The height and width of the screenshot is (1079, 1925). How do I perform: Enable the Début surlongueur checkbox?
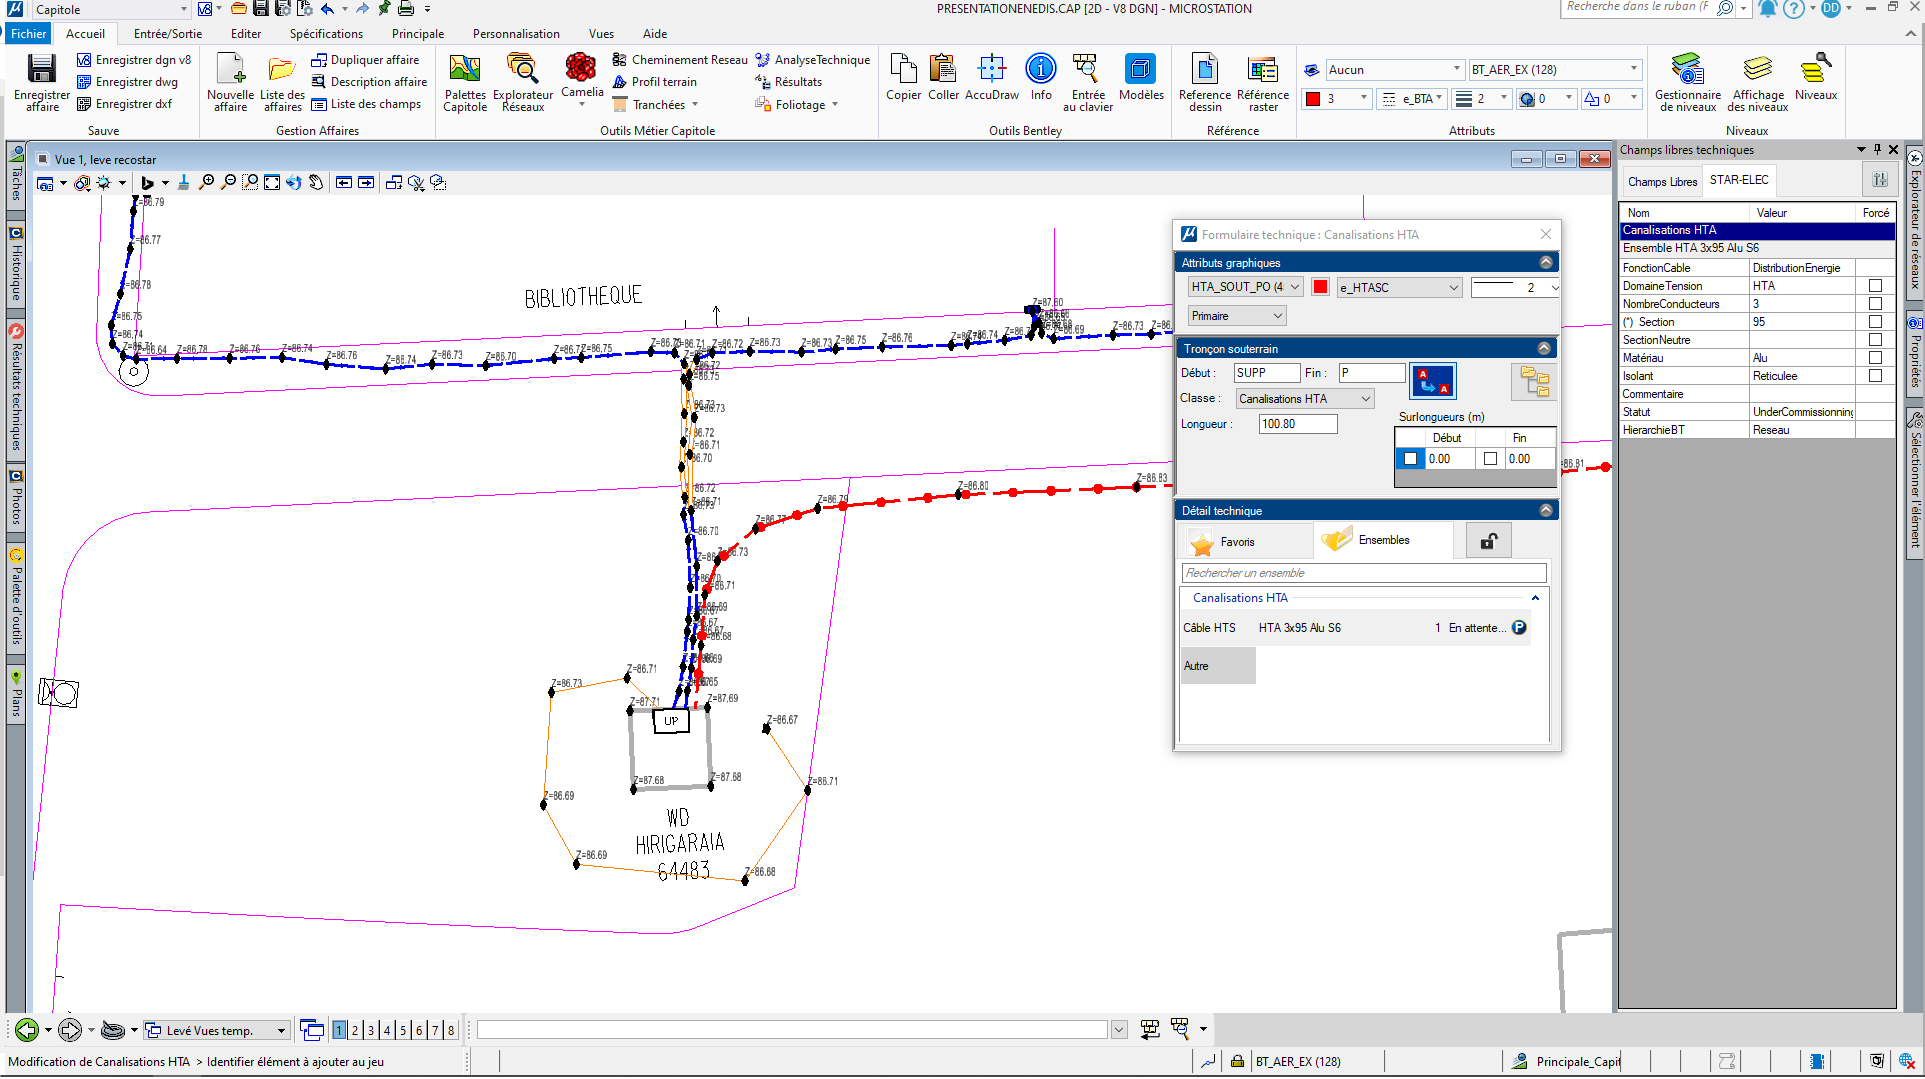(x=1410, y=459)
